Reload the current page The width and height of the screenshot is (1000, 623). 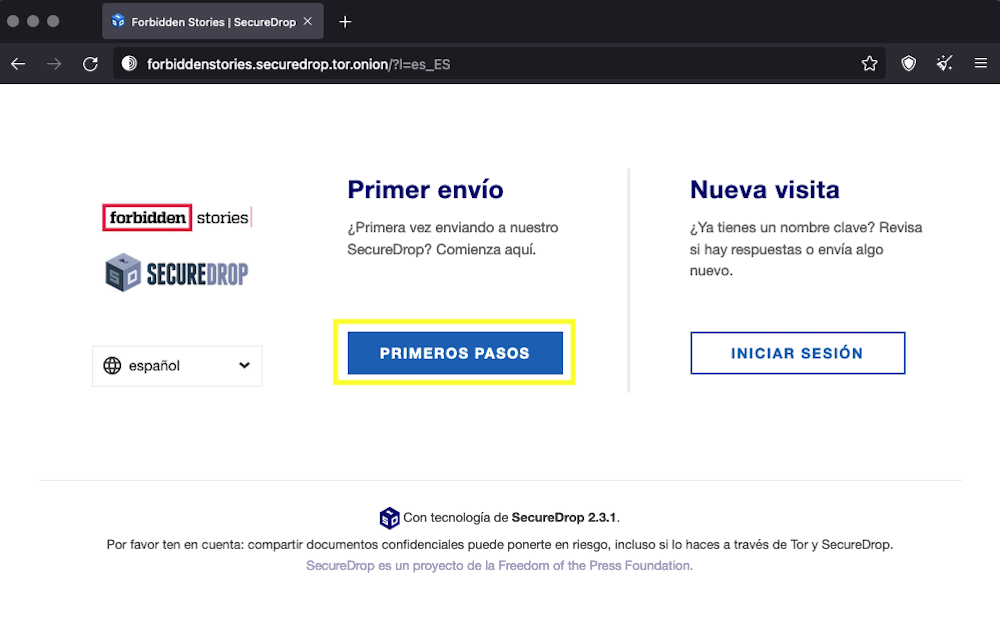point(90,64)
